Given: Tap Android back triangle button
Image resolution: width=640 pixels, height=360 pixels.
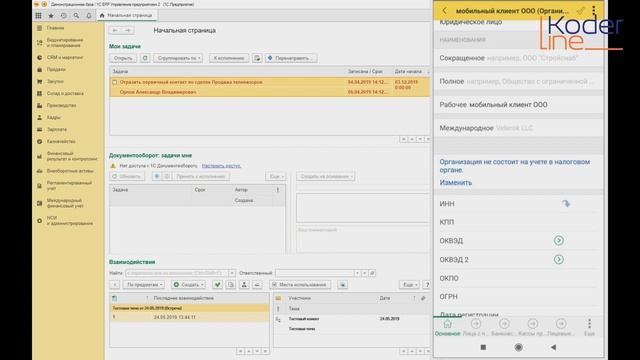Looking at the screenshot, I should tap(553, 347).
